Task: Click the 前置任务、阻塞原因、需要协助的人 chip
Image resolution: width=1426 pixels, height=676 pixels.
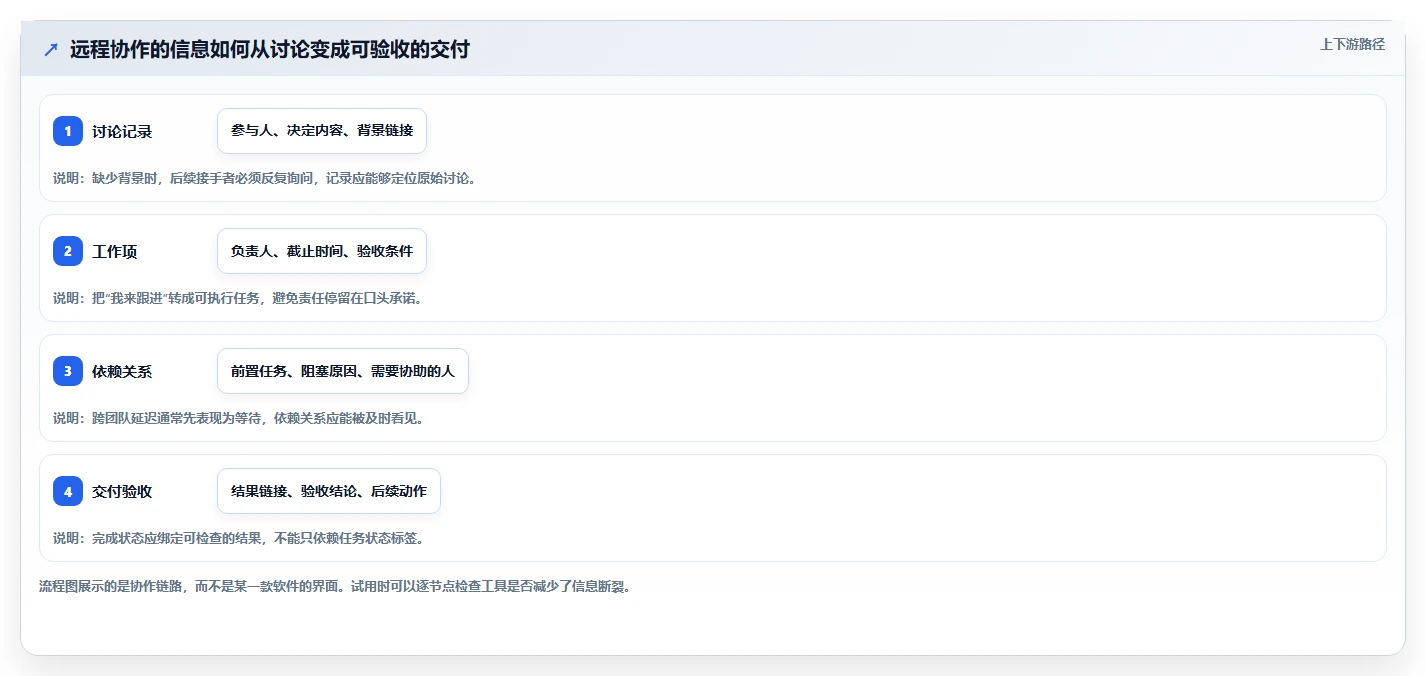Action: 343,371
